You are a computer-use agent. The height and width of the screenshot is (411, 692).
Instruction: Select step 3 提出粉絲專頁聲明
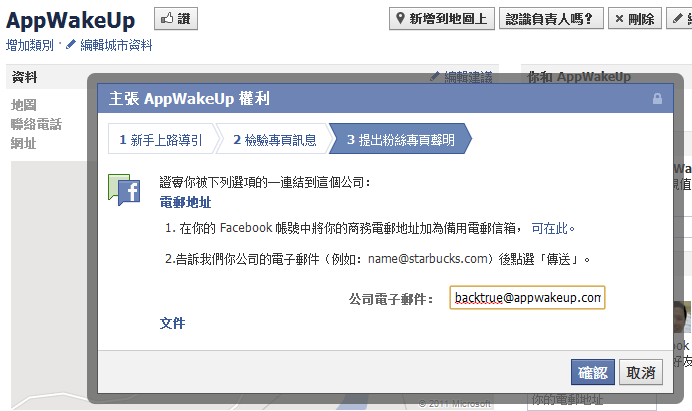coord(400,140)
